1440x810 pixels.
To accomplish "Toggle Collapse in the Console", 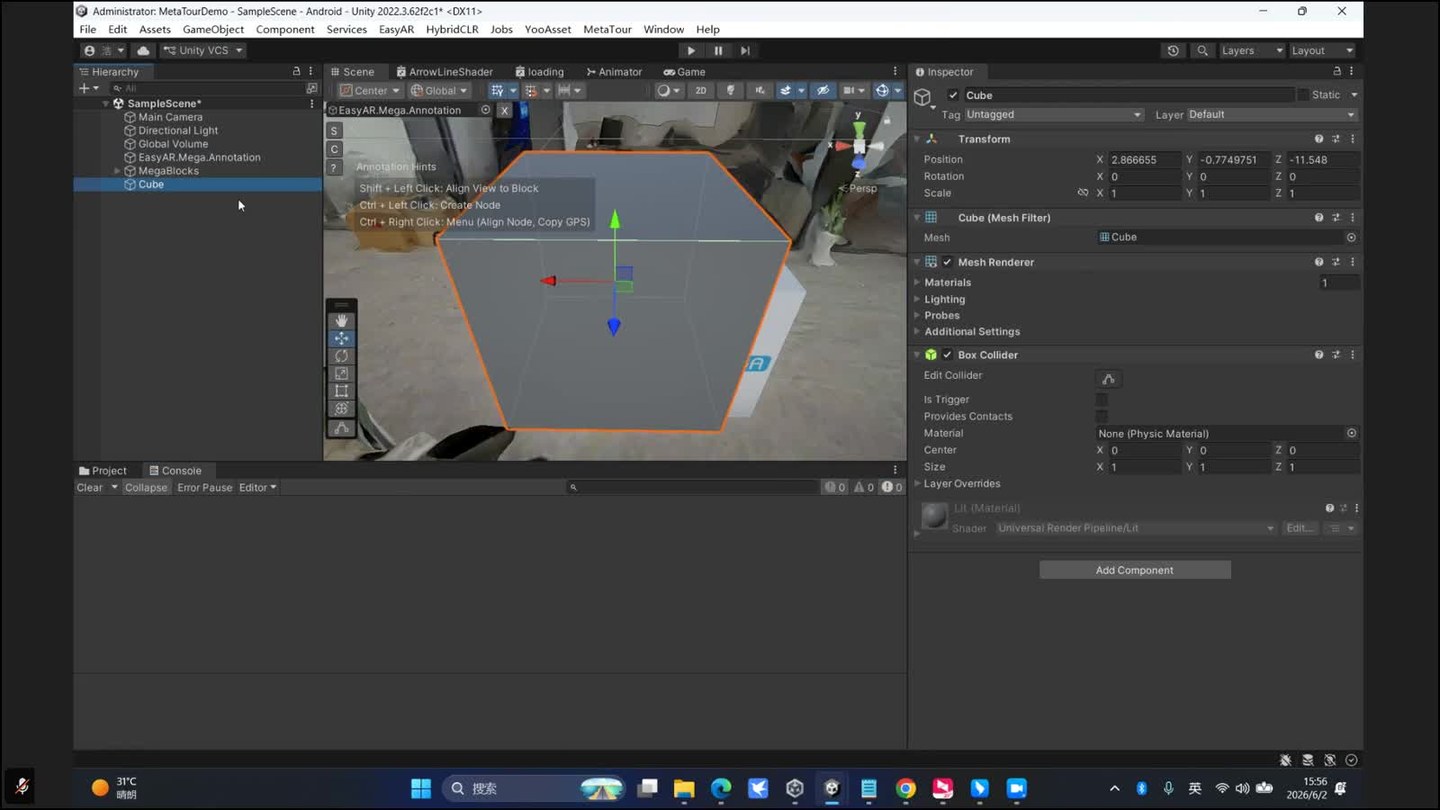I will [x=146, y=488].
